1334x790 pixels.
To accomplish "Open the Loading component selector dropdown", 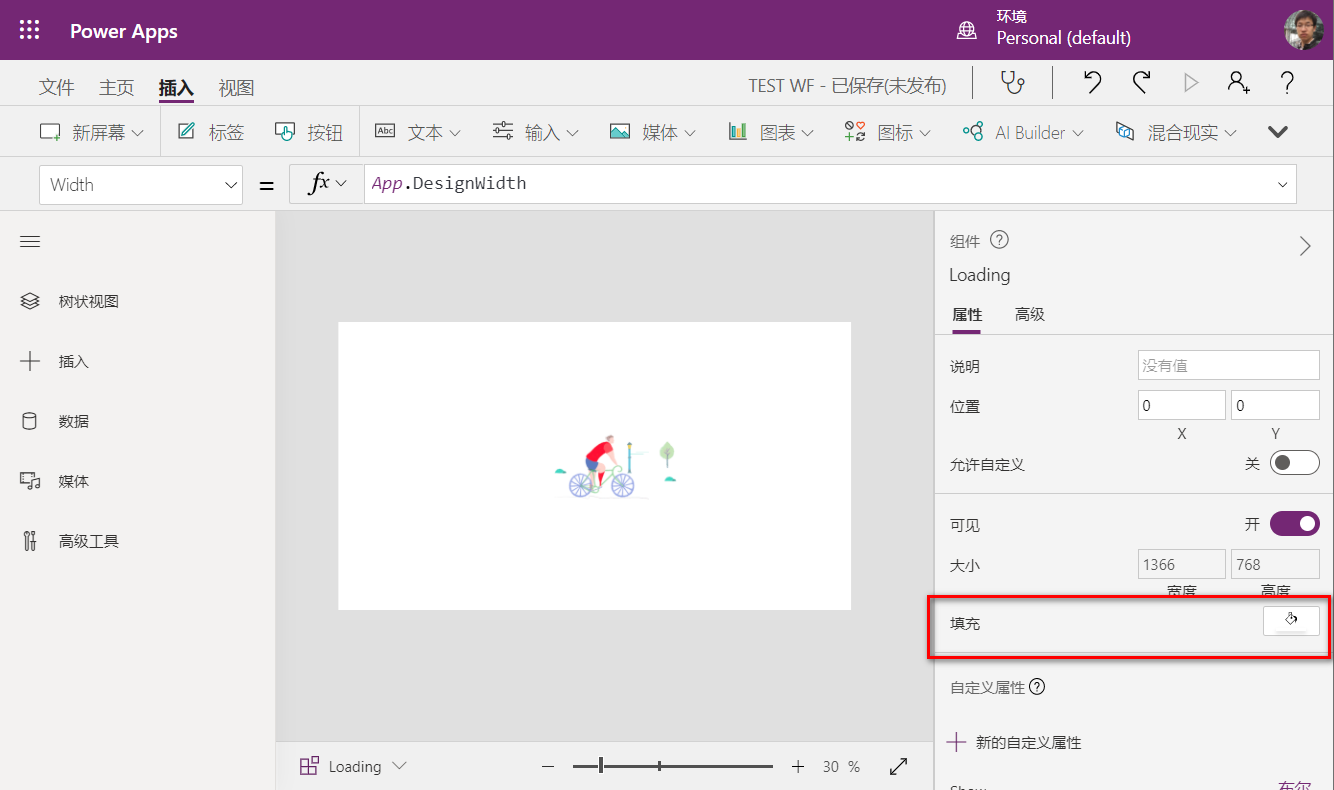I will tap(353, 767).
